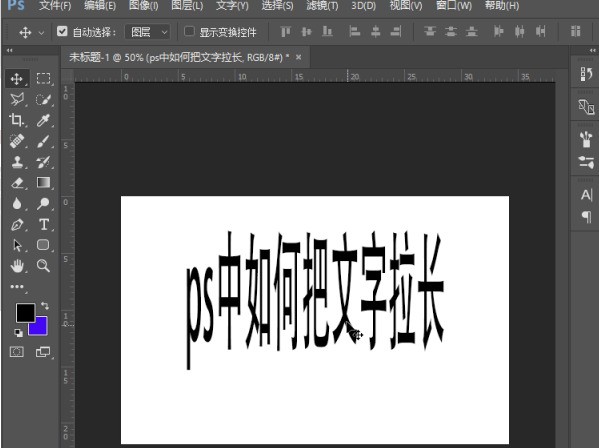The height and width of the screenshot is (448, 599).
Task: Expand the left toolbar panel arrows
Action: tap(10, 50)
